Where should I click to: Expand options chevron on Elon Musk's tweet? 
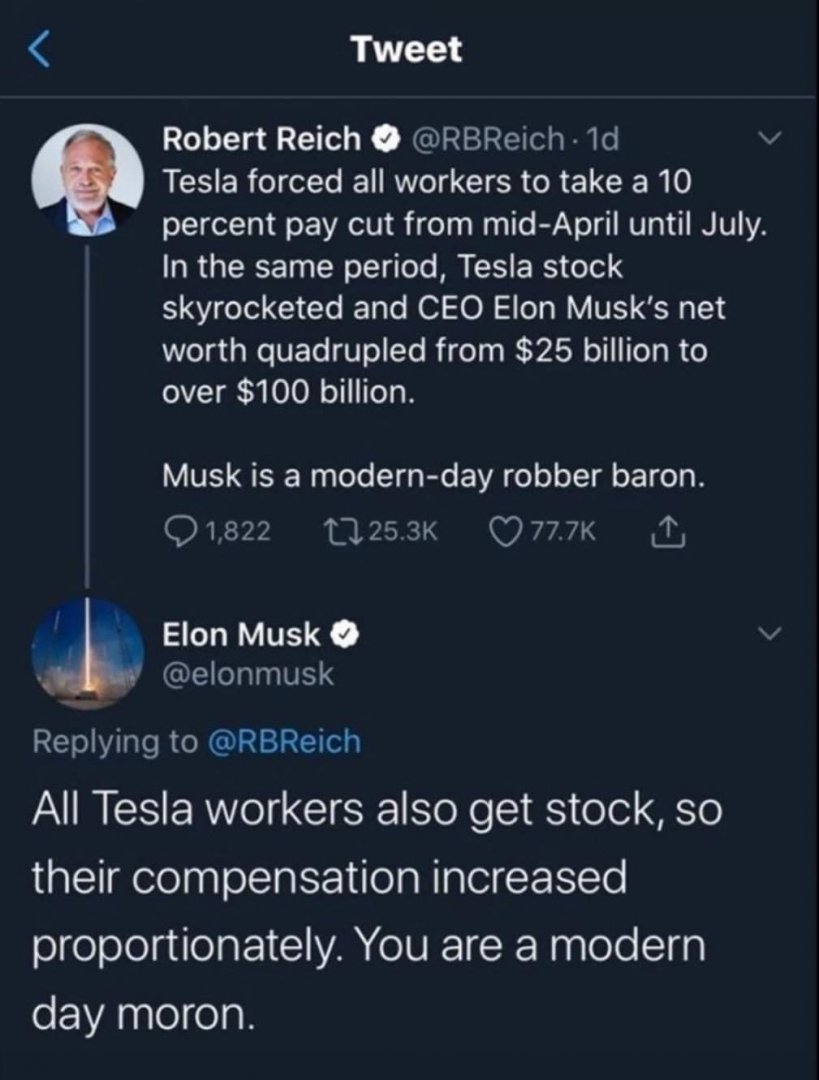768,634
